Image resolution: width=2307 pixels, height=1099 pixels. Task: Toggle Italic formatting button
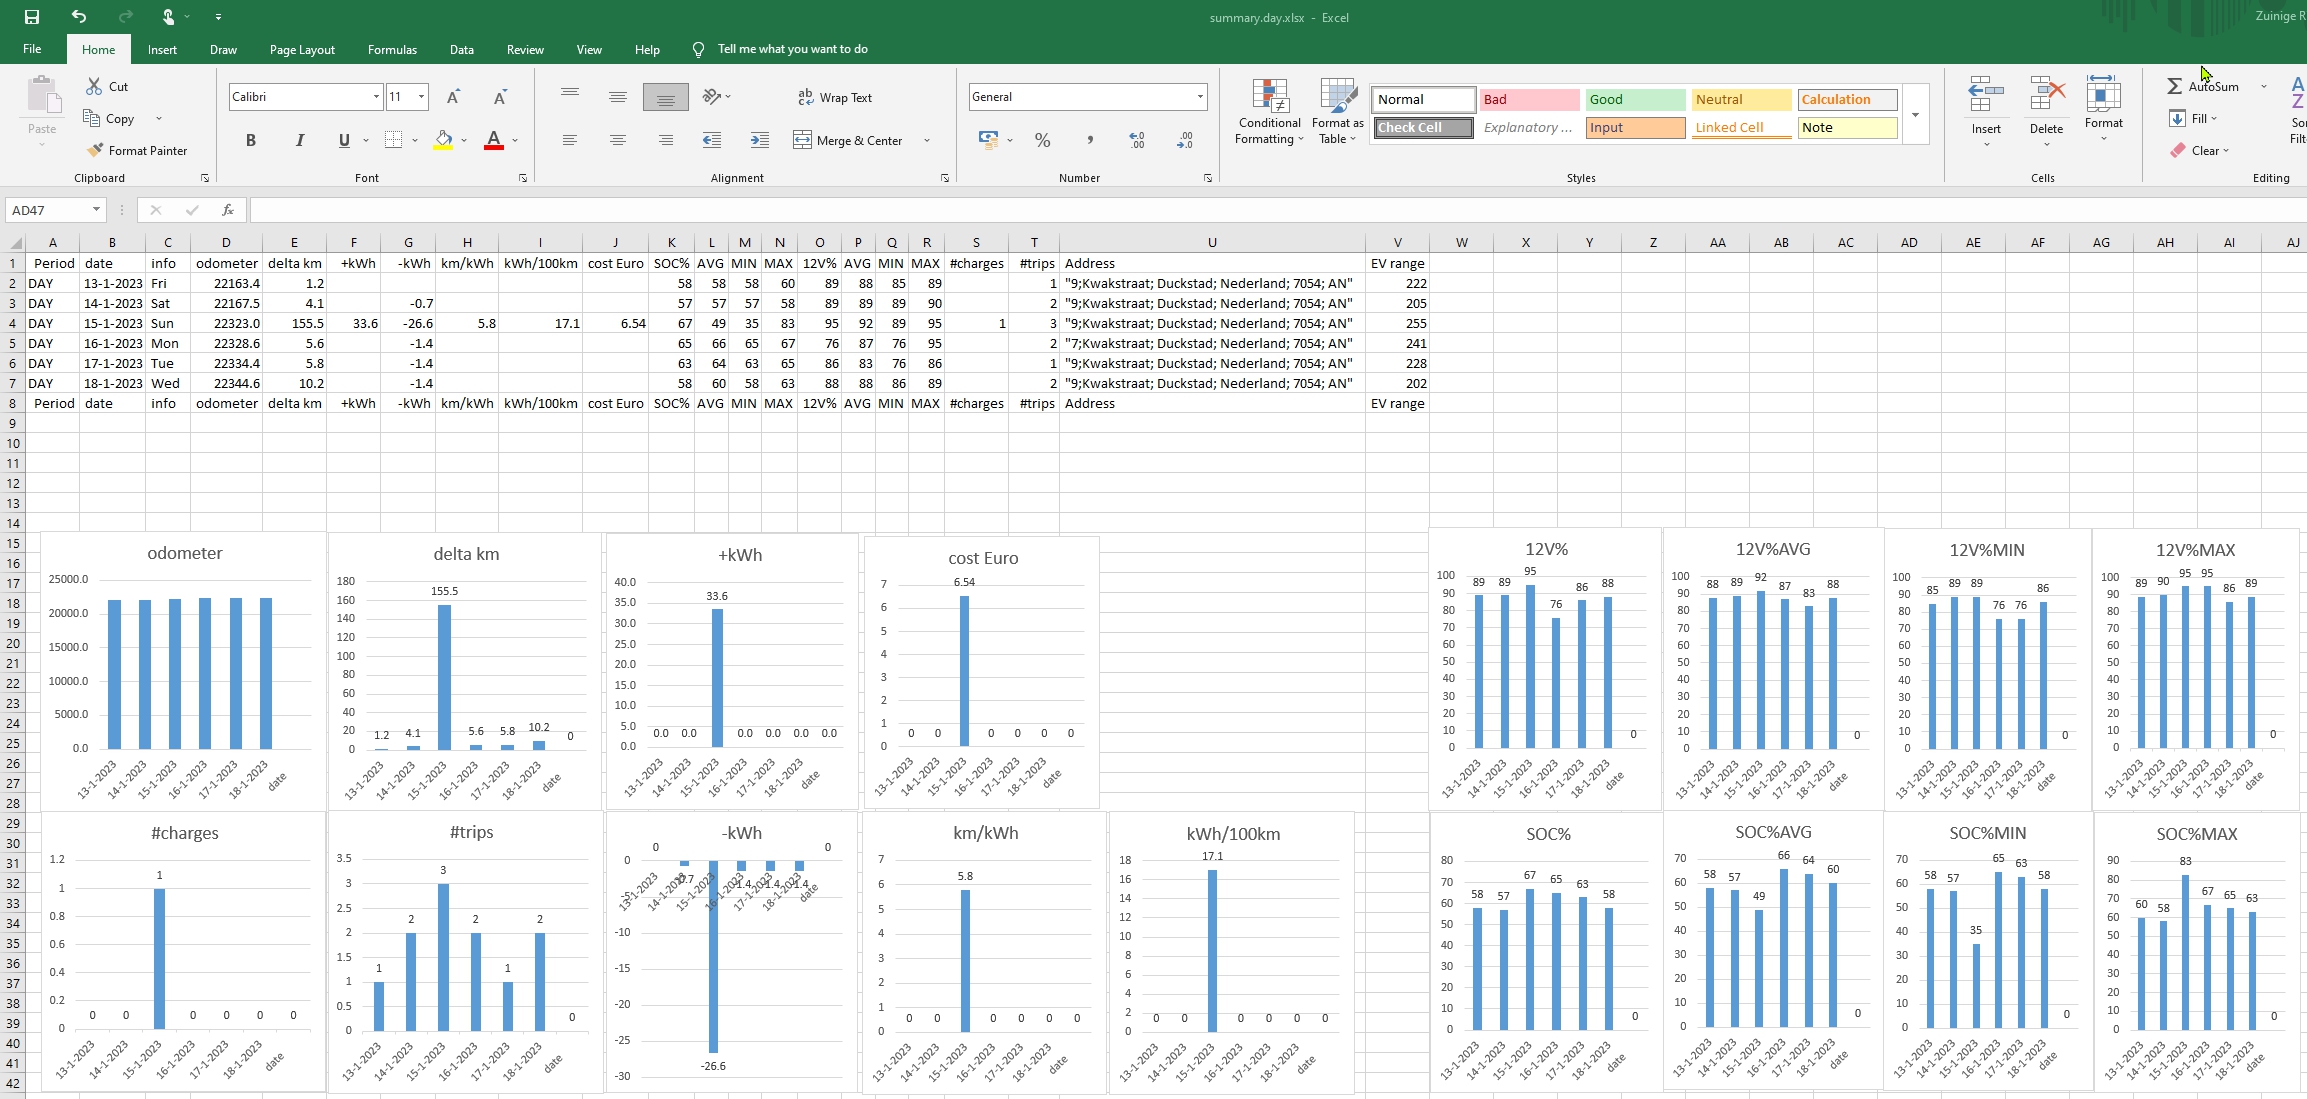(x=299, y=141)
